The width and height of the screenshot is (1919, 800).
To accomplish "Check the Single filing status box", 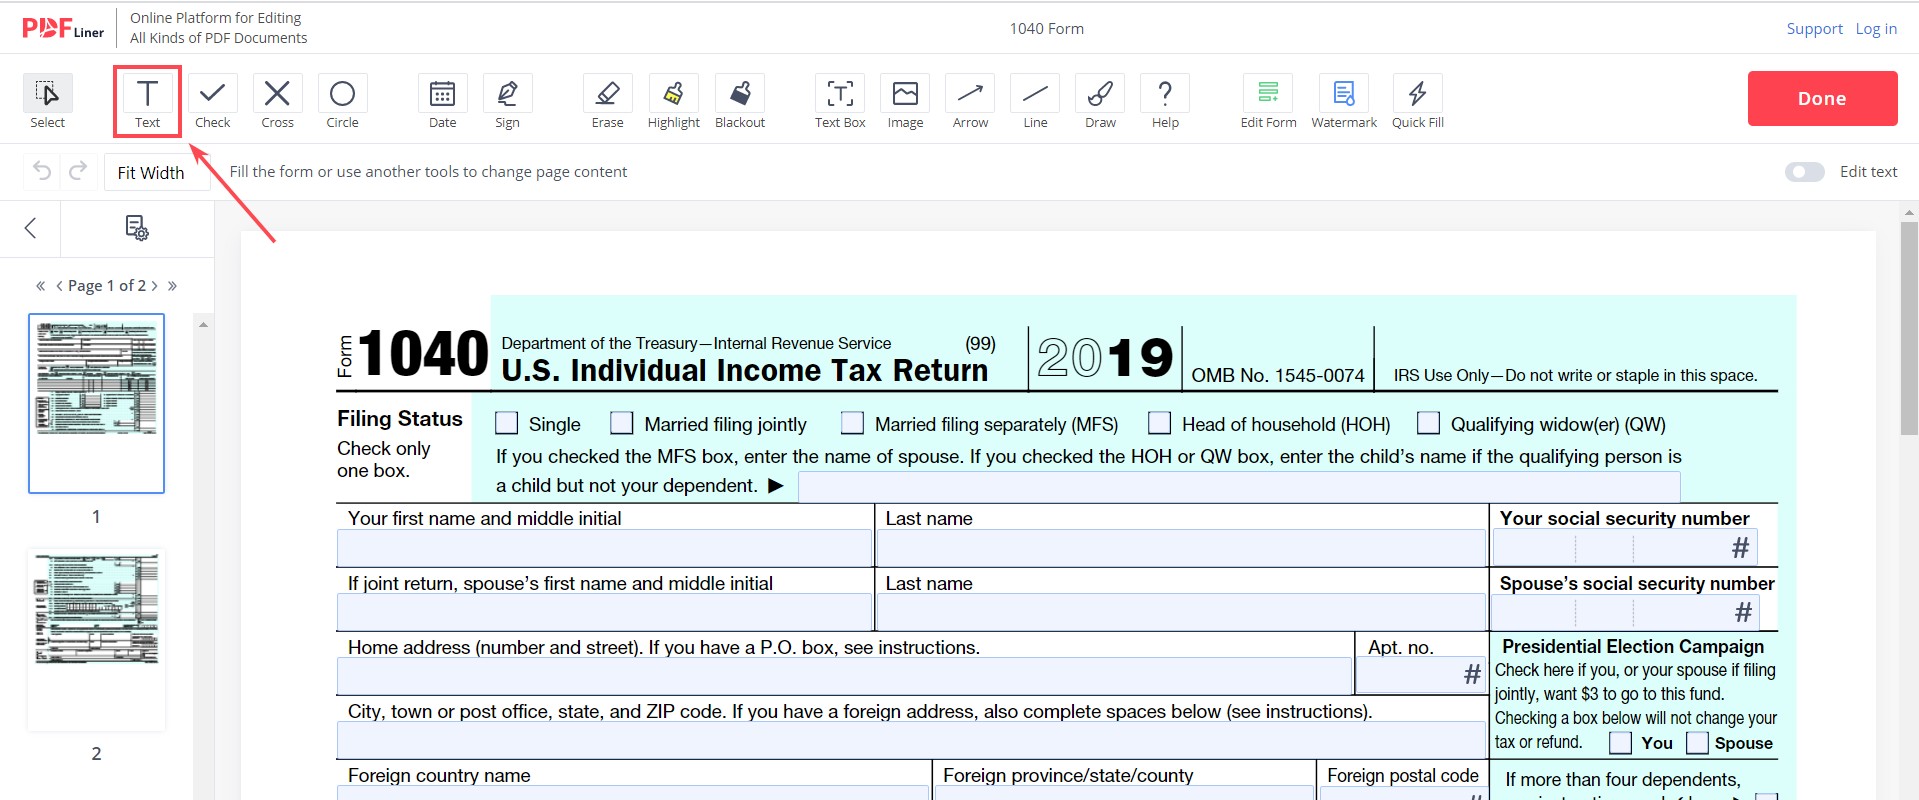I will coord(507,423).
